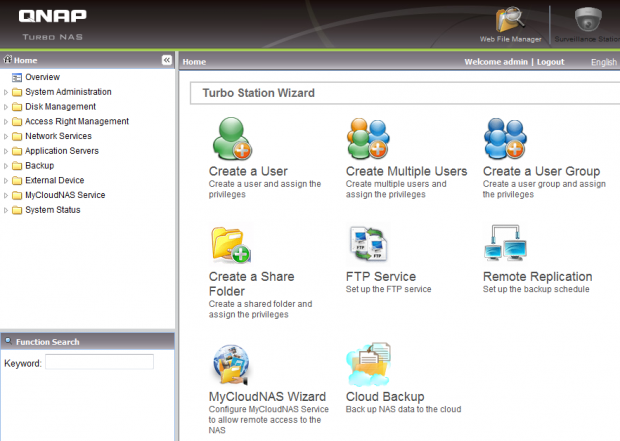Viewport: 620px width, 441px height.
Task: Expand the Access Right Management node
Action: click(x=6, y=121)
